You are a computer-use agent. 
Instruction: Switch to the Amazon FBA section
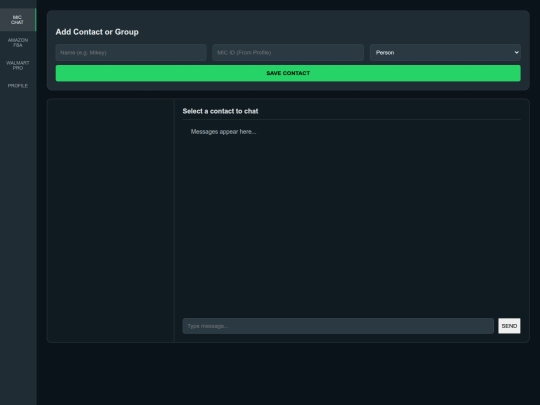[x=18, y=42]
